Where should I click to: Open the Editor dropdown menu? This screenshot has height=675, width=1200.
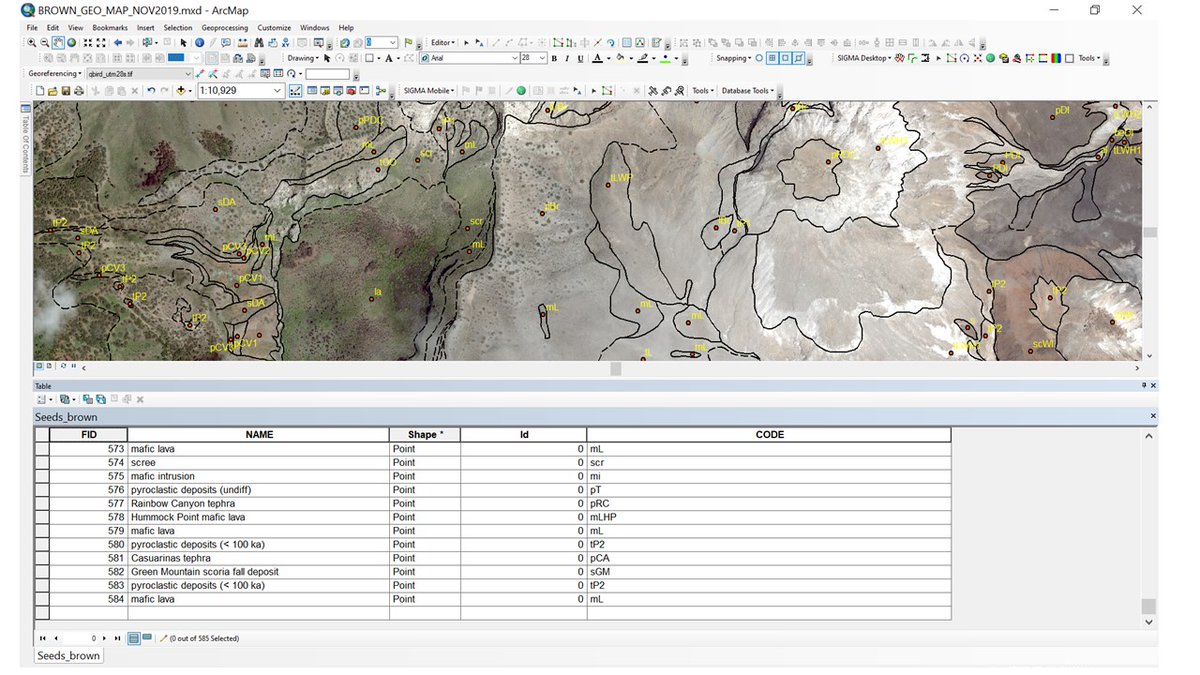click(x=443, y=43)
